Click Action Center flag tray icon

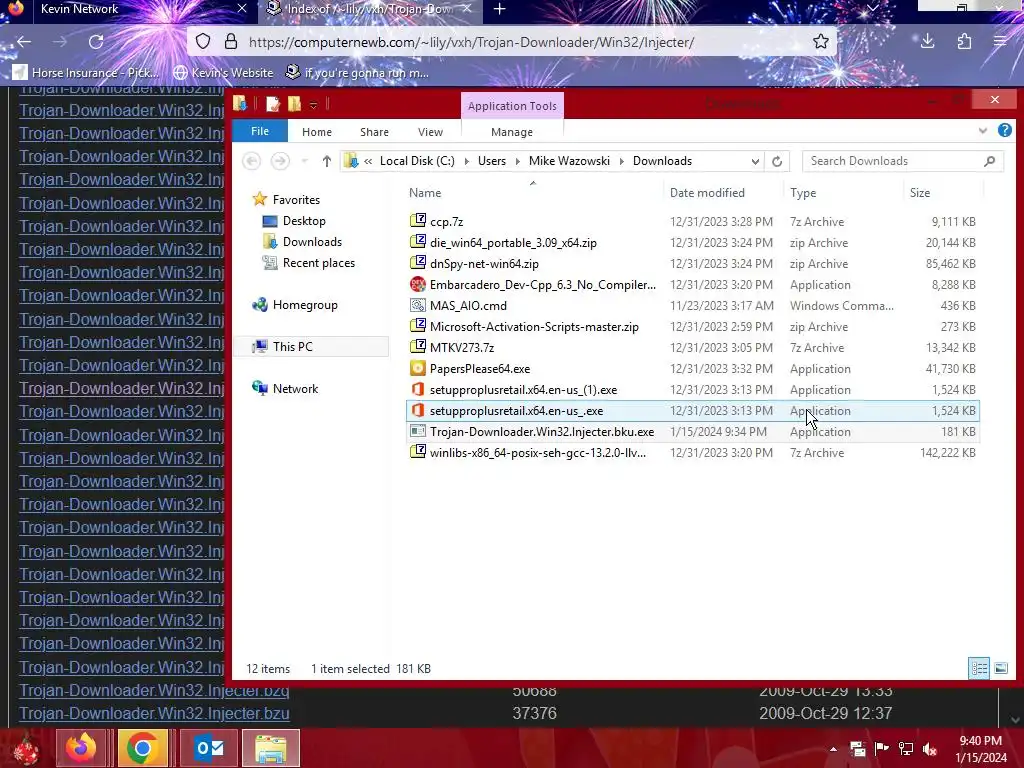pos(882,749)
